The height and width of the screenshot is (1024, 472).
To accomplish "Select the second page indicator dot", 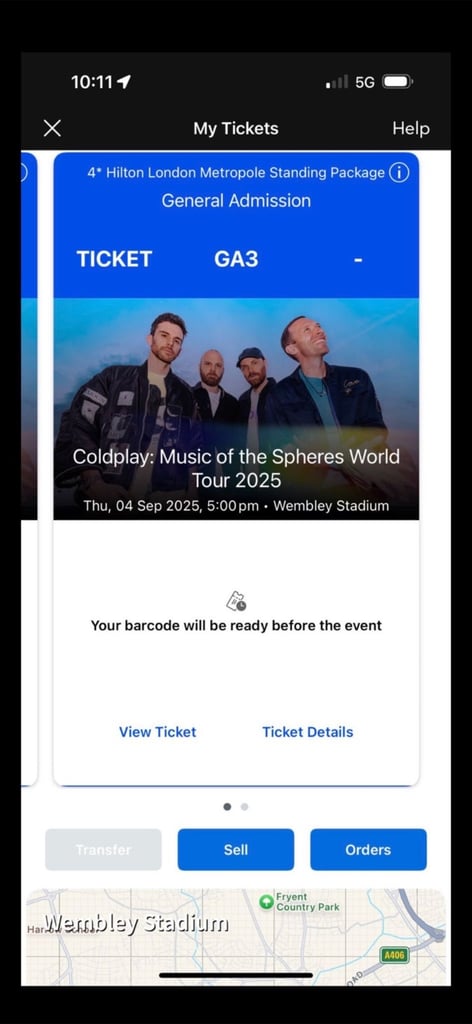I will (244, 807).
